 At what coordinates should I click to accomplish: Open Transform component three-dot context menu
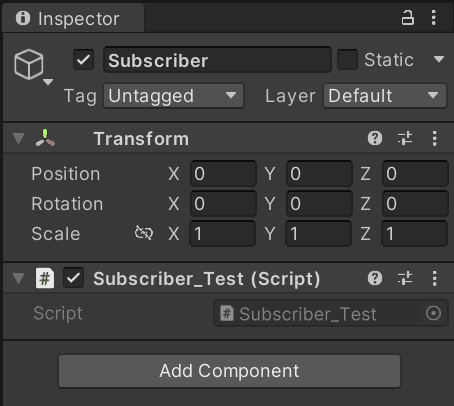point(434,138)
